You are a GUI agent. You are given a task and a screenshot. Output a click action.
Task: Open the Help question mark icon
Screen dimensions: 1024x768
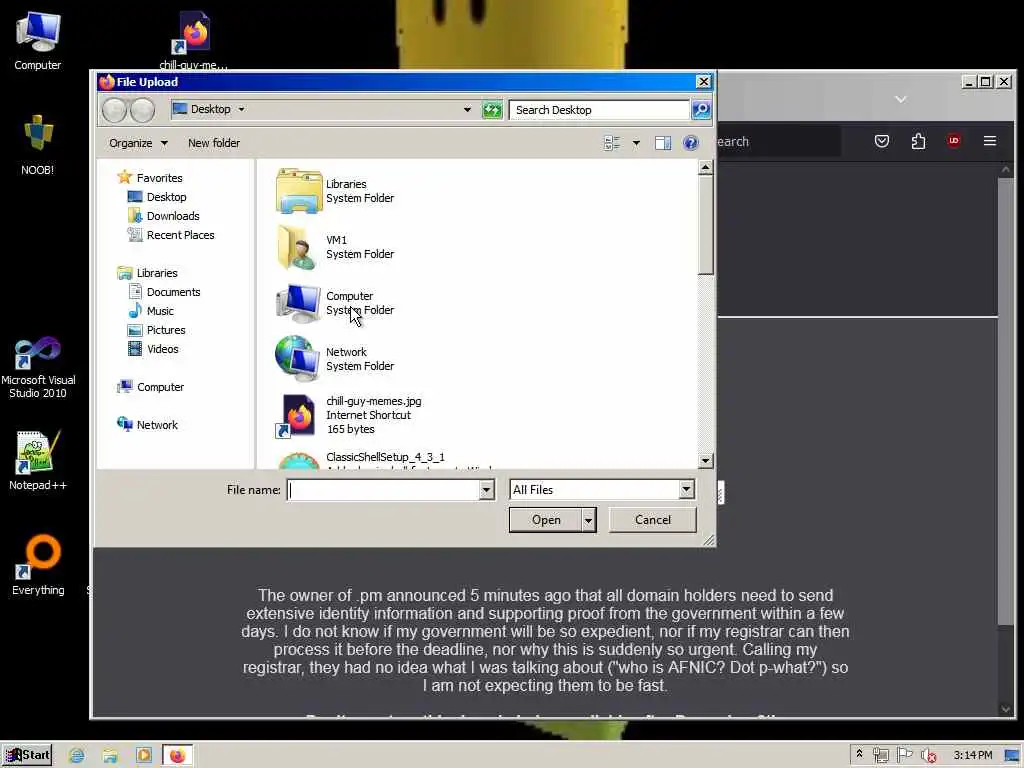pos(690,143)
